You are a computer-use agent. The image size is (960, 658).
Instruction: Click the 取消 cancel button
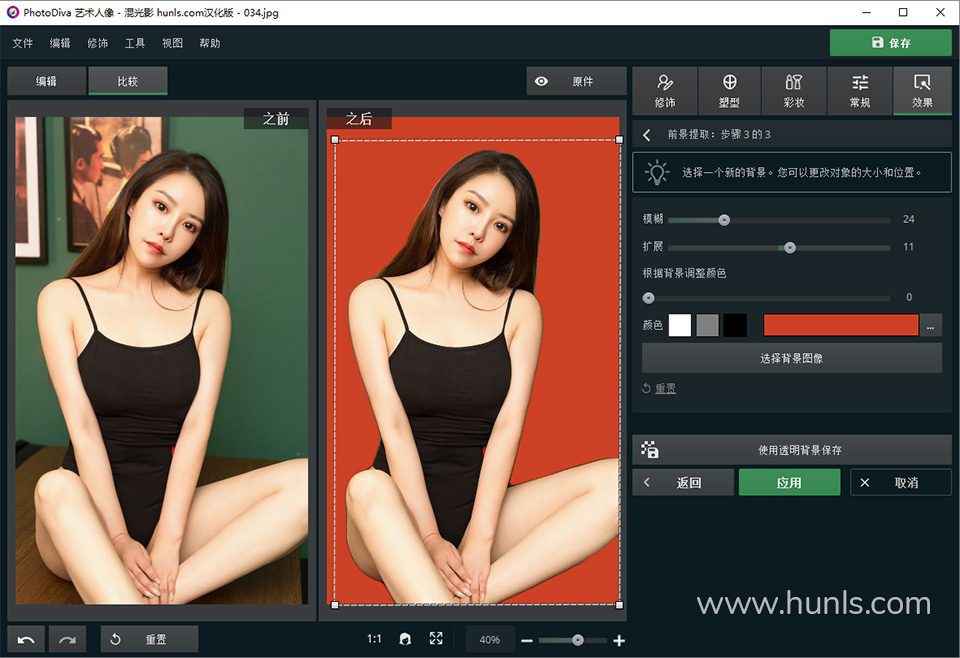[901, 483]
